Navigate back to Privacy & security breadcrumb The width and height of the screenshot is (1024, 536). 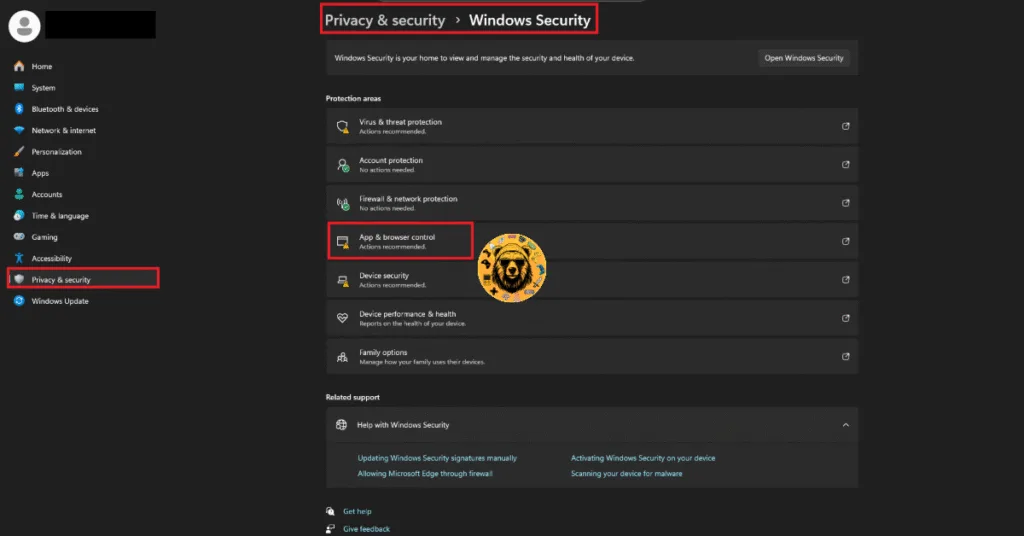(x=385, y=20)
